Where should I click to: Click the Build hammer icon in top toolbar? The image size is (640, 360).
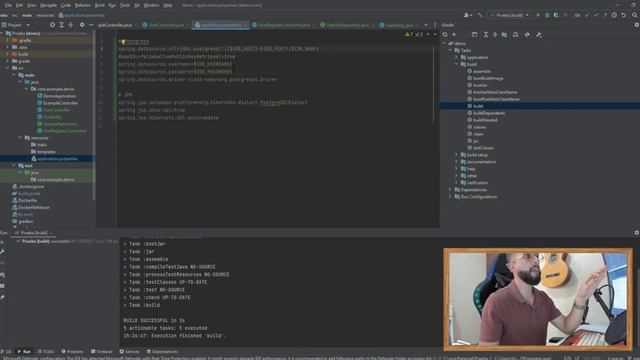(x=480, y=15)
